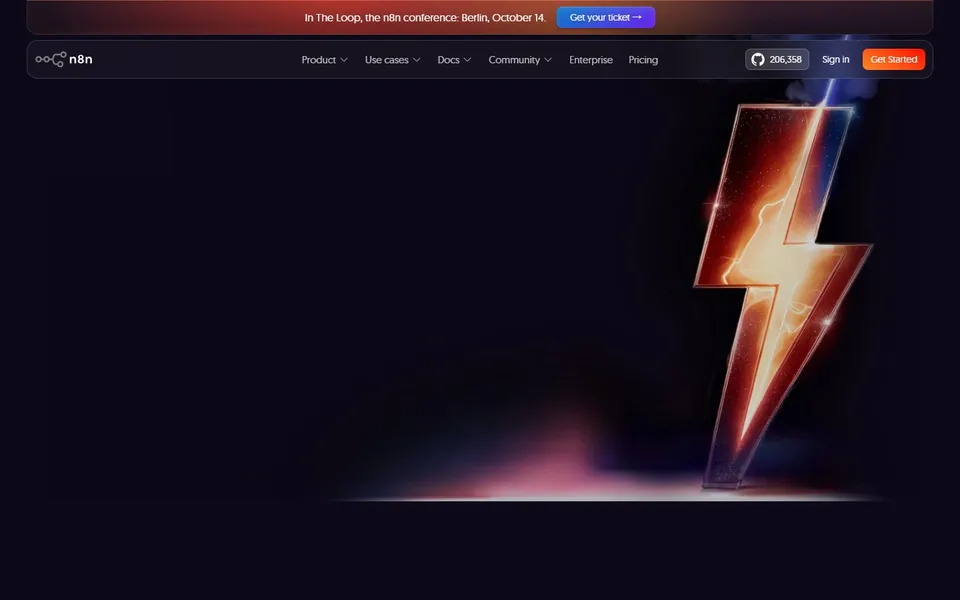The height and width of the screenshot is (600, 960).
Task: Click the In The Loop conference announcement text
Action: coord(425,18)
